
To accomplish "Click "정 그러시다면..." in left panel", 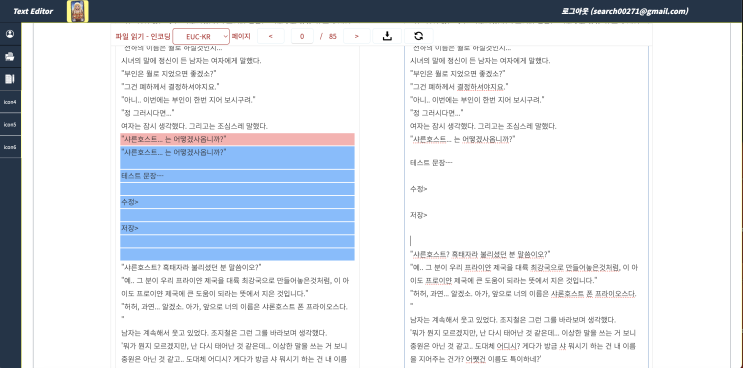I will point(148,113).
